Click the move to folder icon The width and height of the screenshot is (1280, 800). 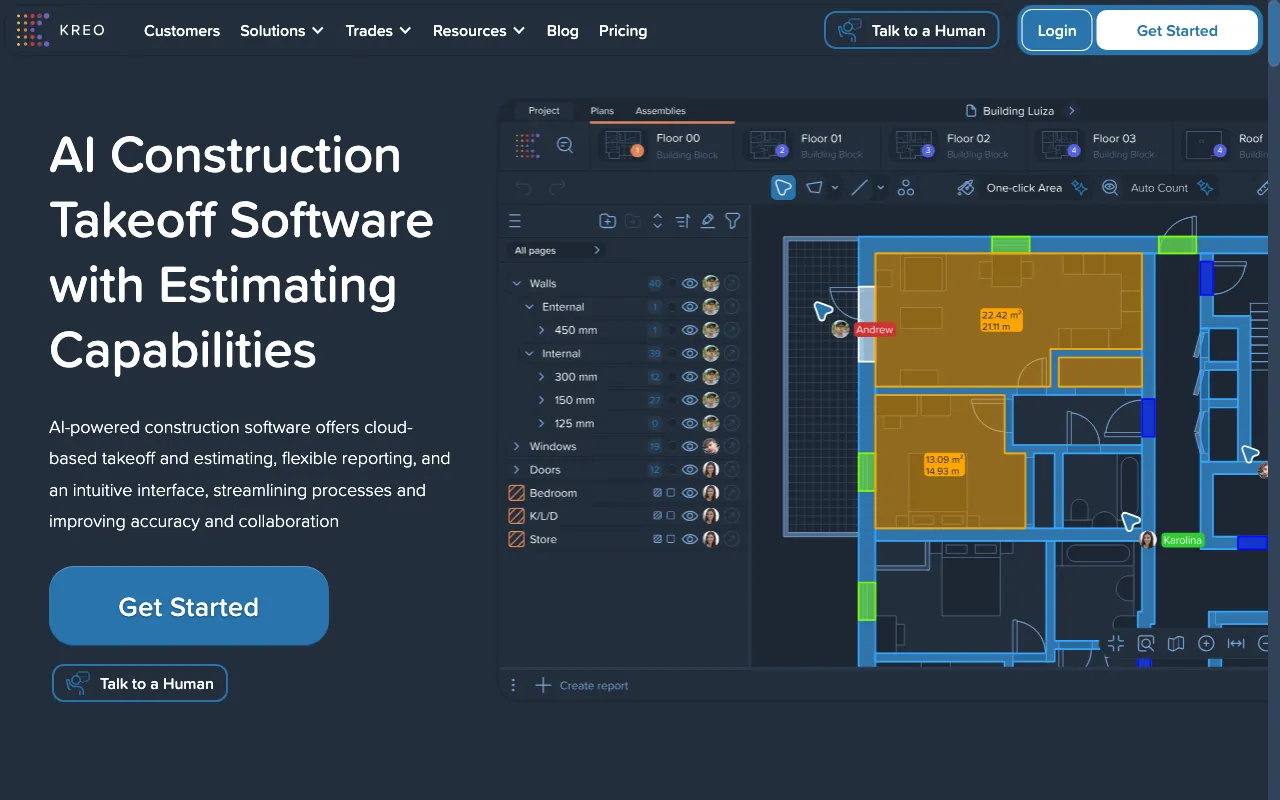pos(632,221)
